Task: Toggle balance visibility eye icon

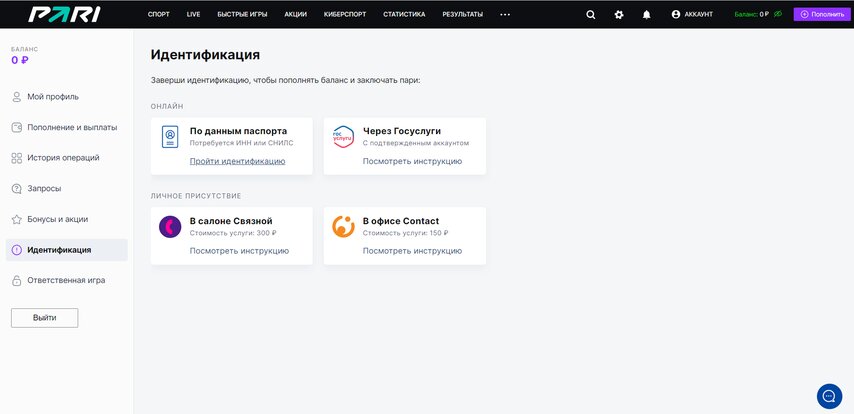Action: coord(778,14)
